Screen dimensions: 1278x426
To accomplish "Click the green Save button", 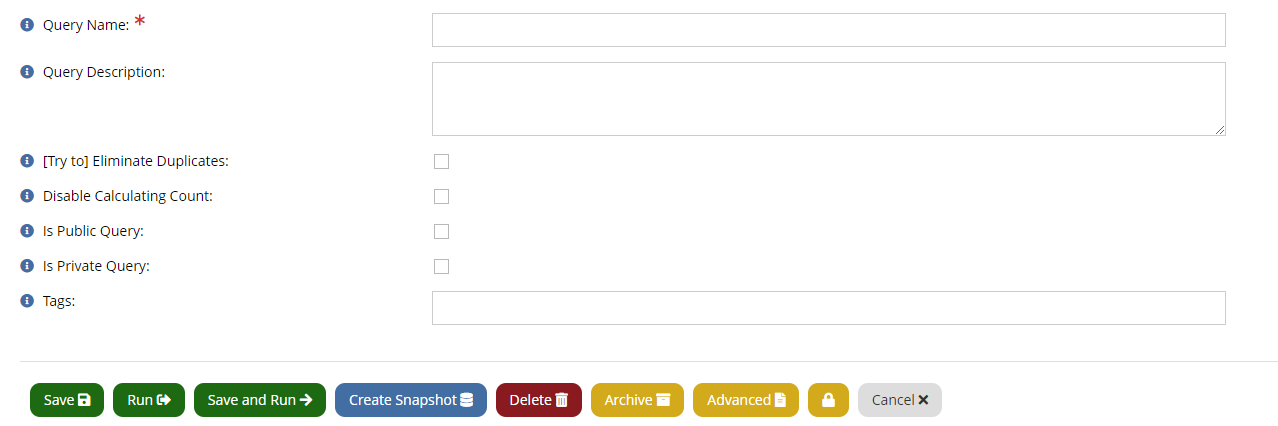I will pos(67,400).
